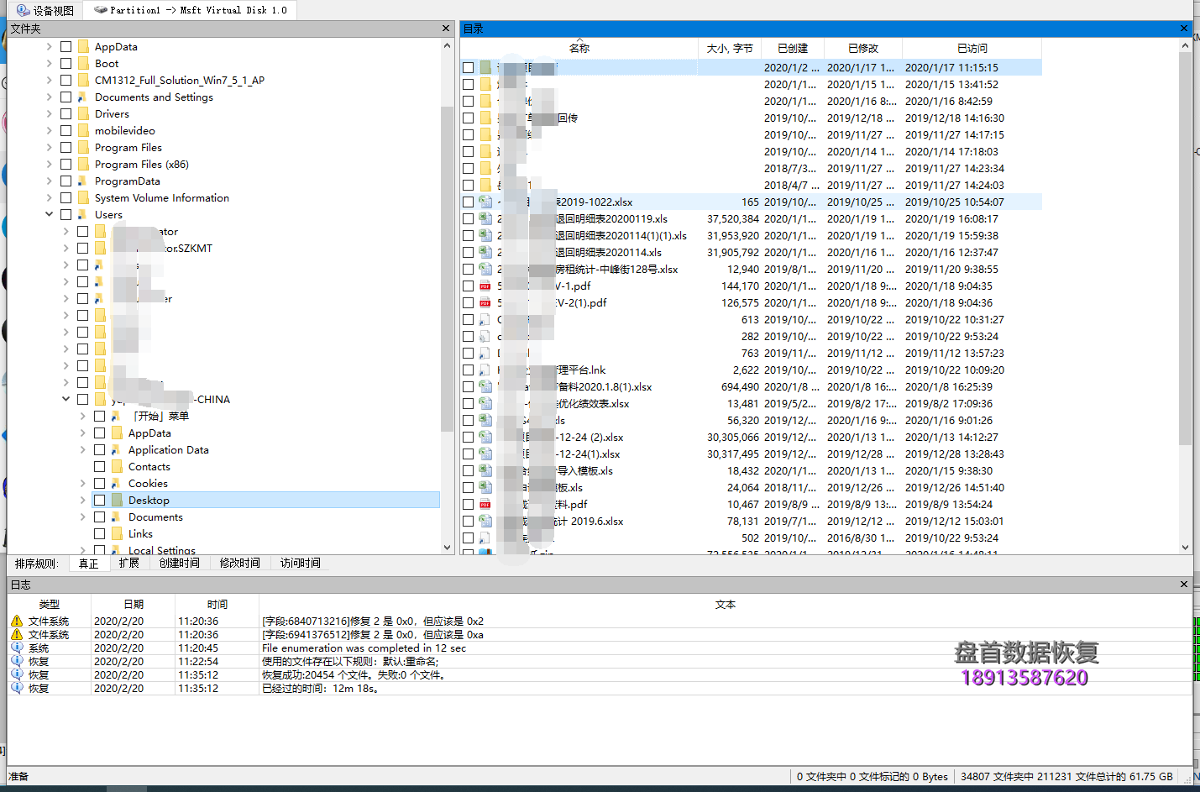
Task: Expand the Application Data tree node
Action: [x=82, y=450]
